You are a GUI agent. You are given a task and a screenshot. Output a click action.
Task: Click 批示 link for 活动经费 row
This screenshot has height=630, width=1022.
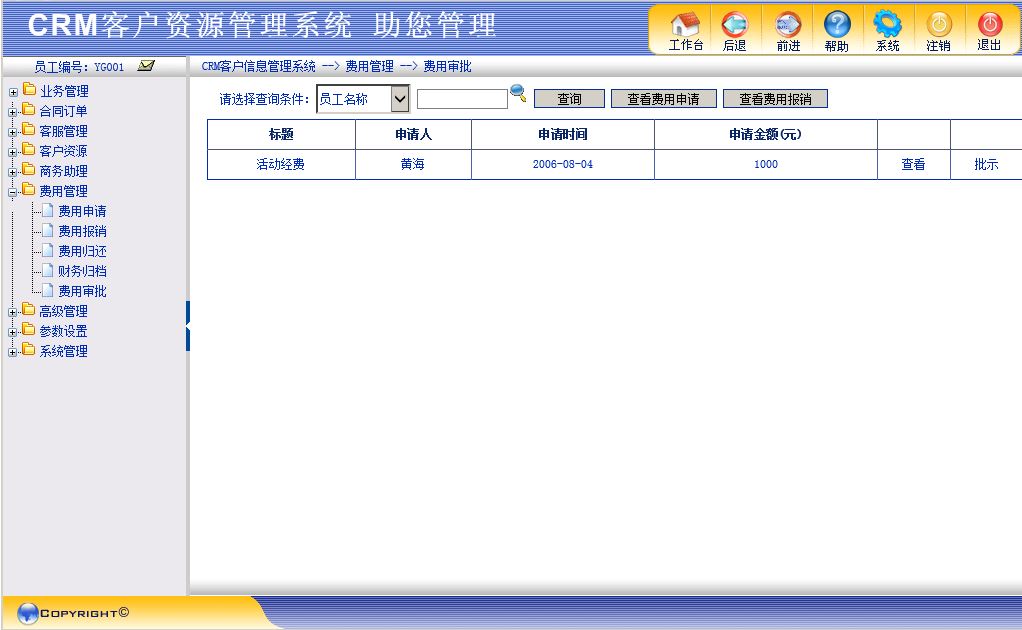986,164
